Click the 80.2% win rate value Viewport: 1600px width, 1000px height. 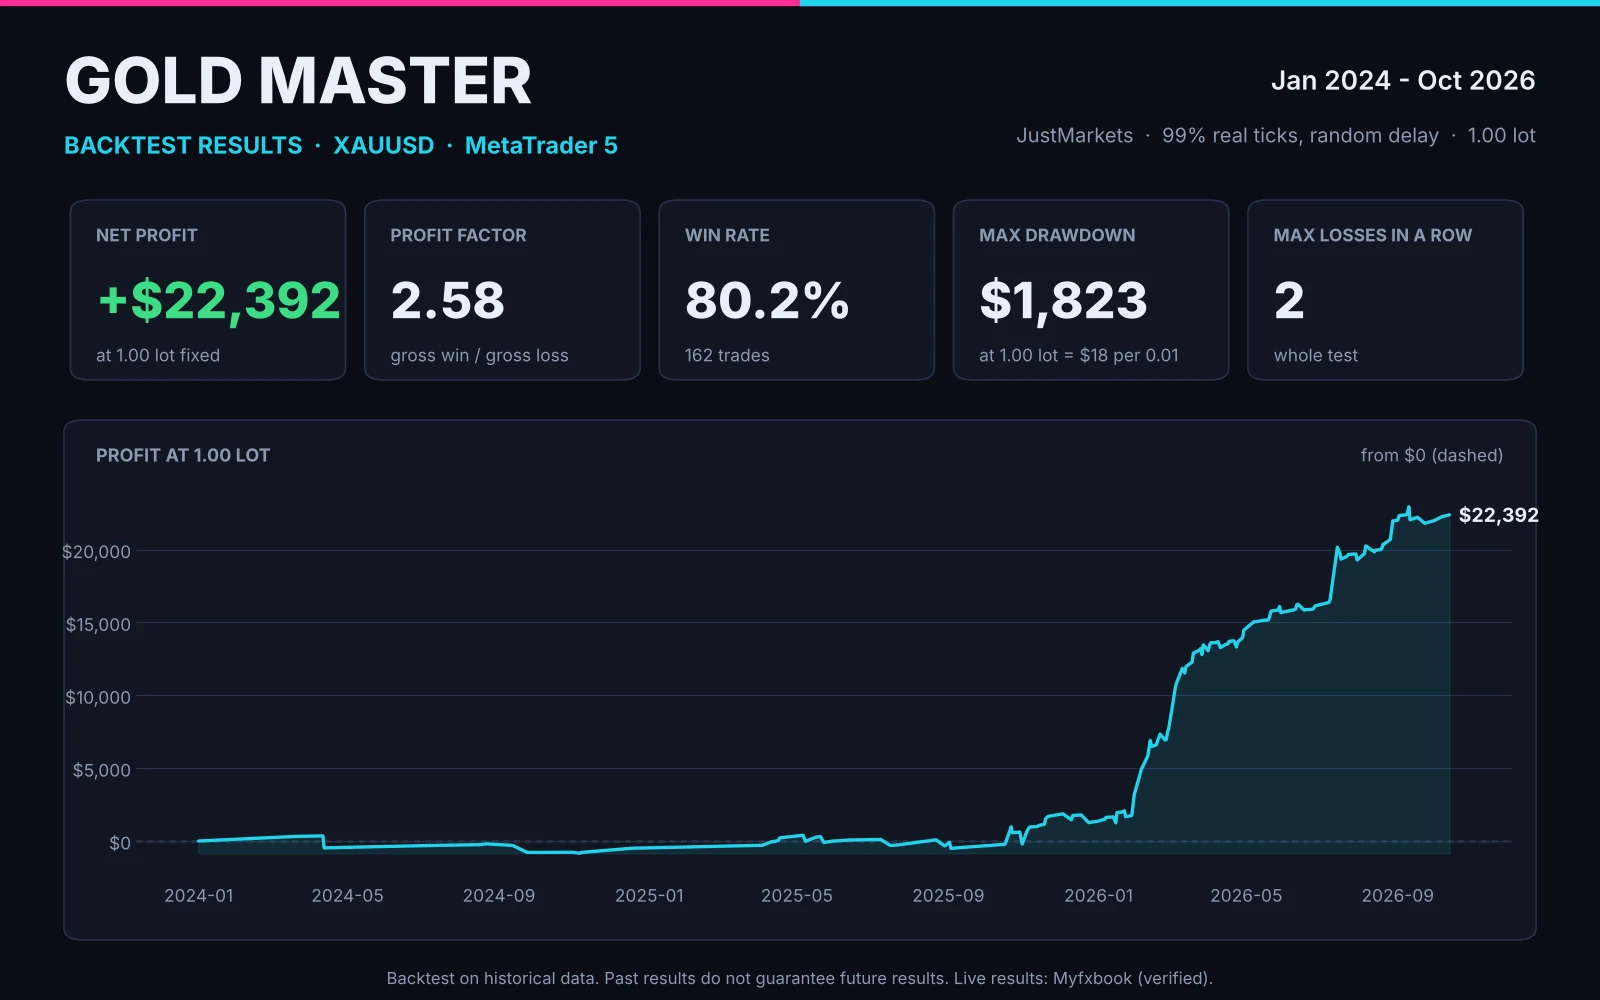767,300
